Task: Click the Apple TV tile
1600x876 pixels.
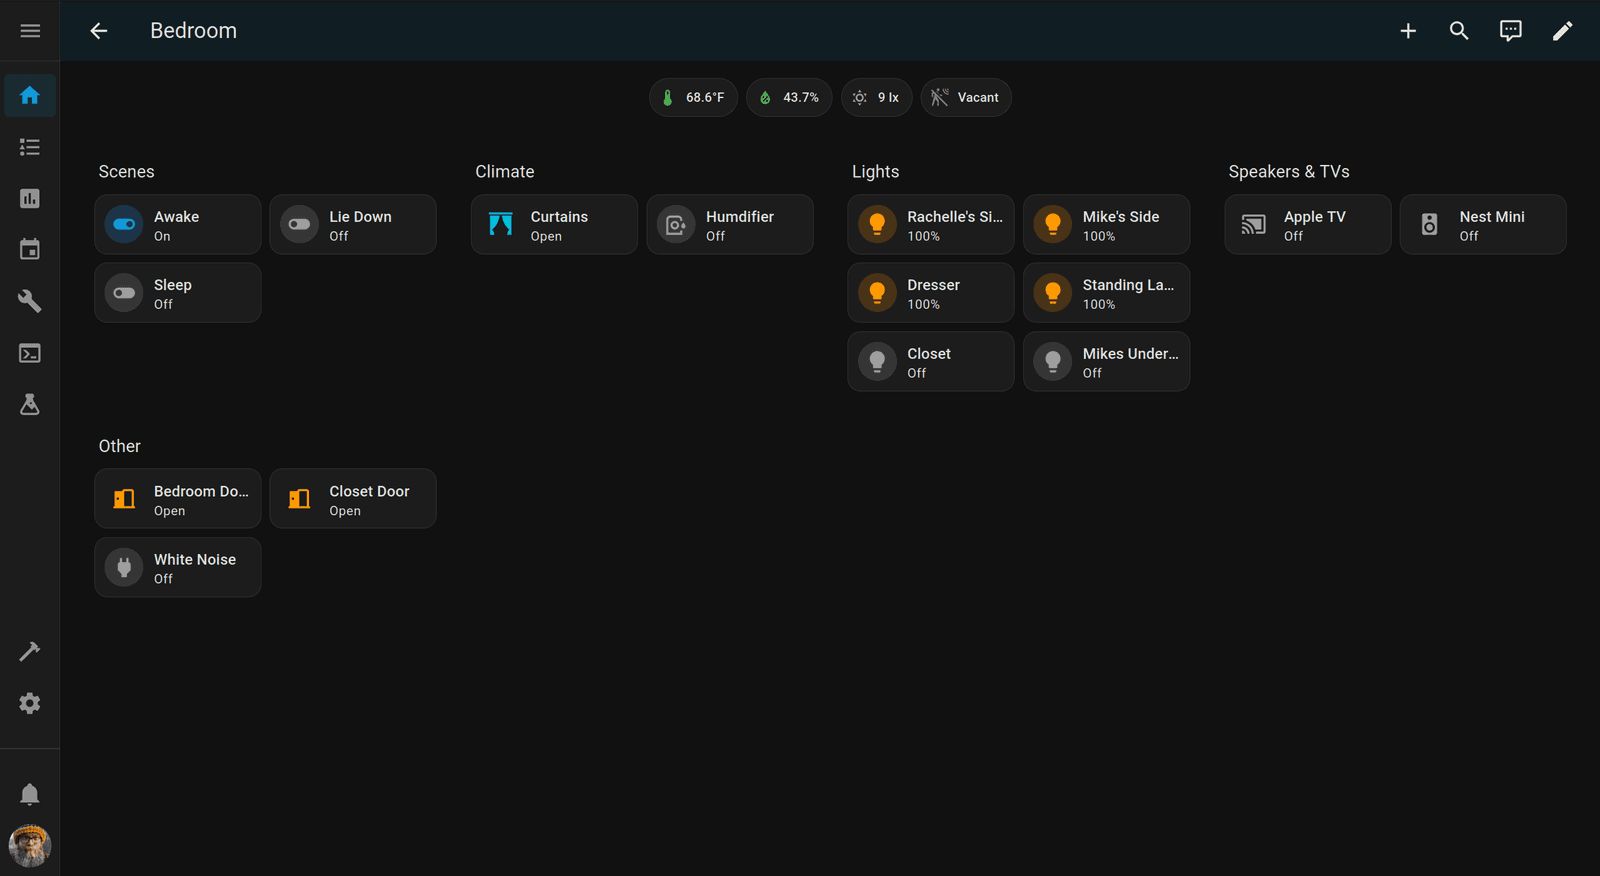Action: tap(1307, 225)
